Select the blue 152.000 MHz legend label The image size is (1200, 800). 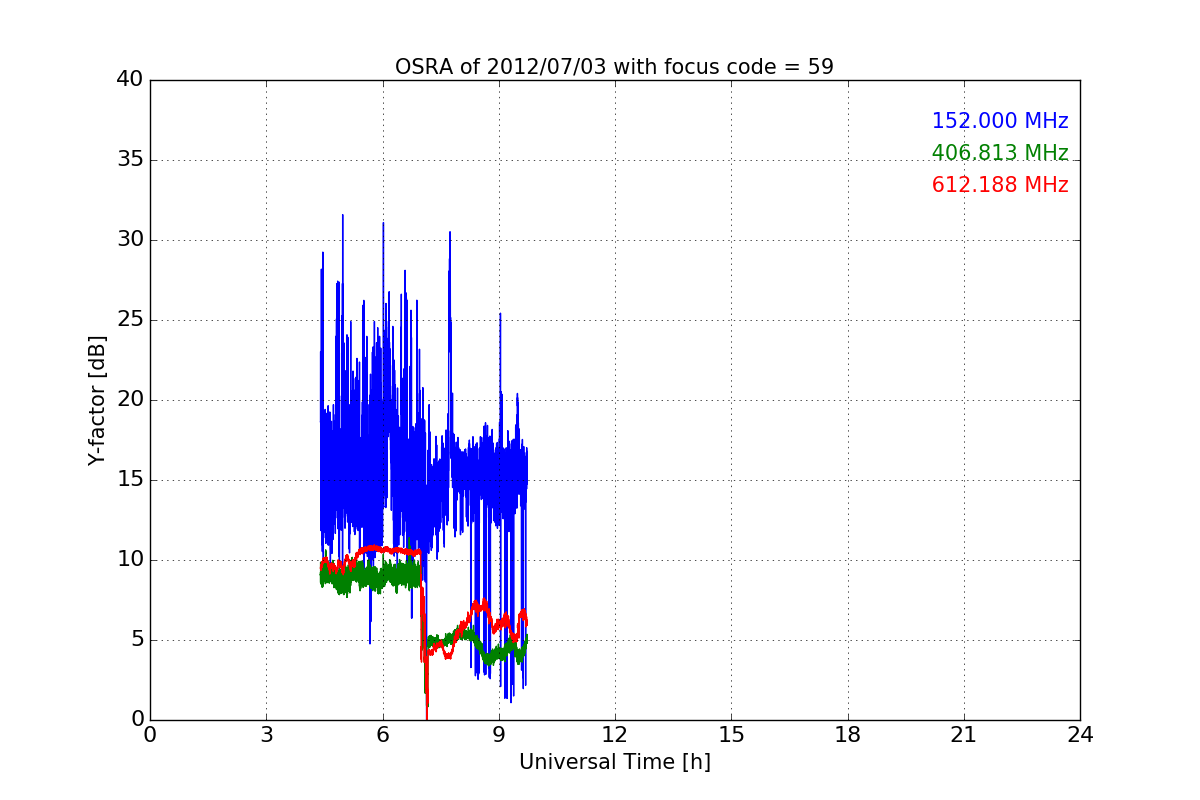[x=1000, y=121]
